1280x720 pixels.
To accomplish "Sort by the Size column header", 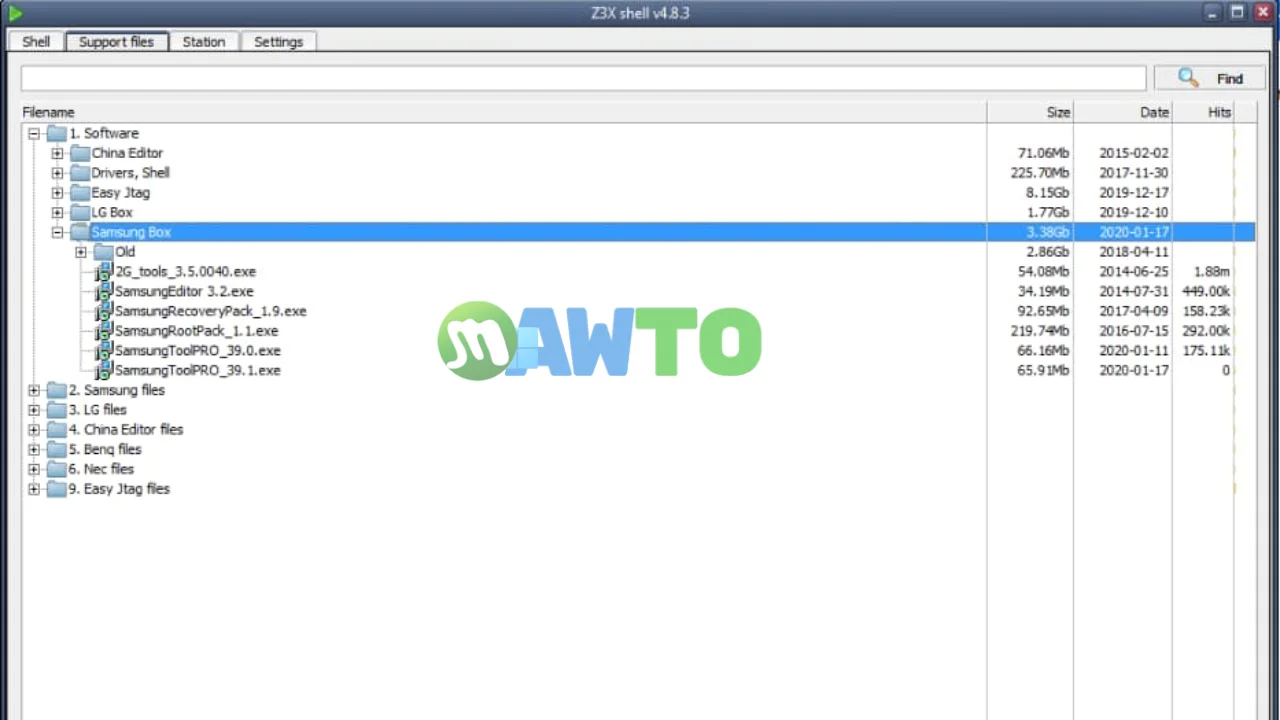I will point(1030,112).
